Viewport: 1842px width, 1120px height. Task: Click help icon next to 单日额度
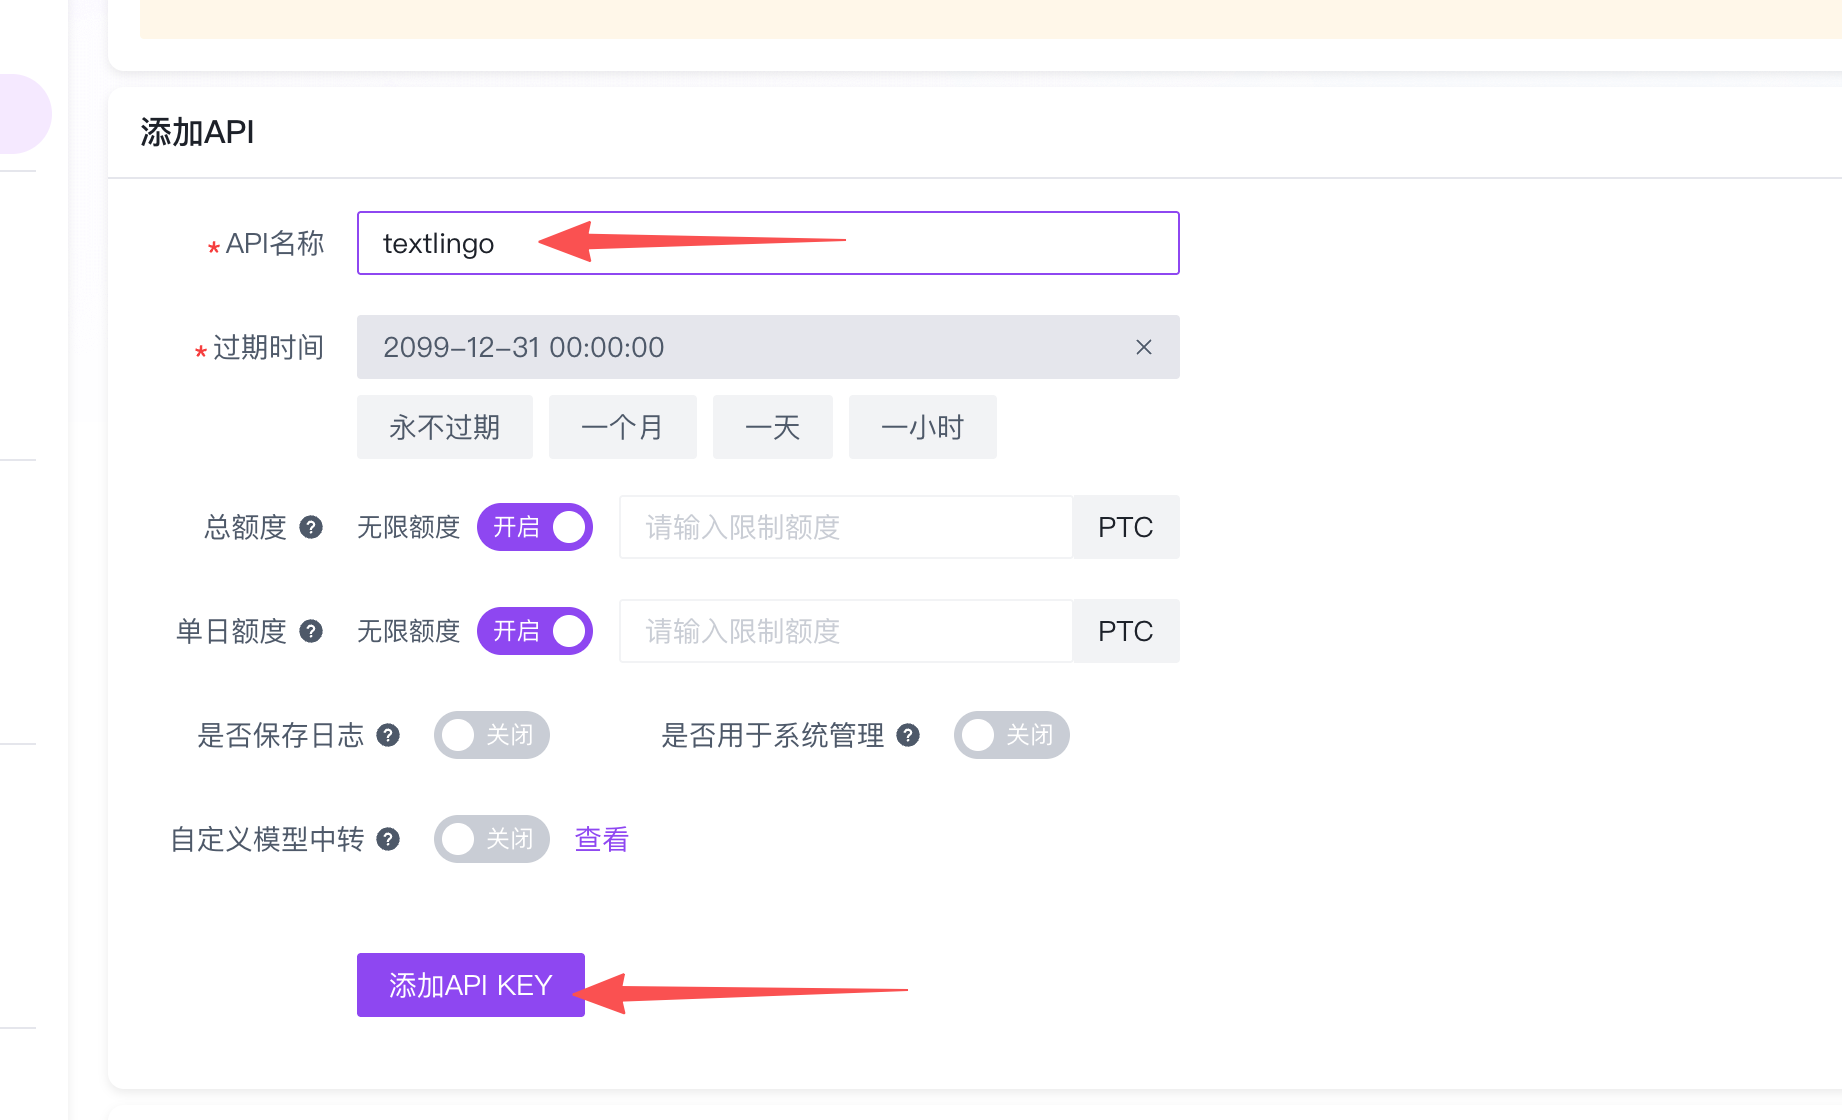311,631
